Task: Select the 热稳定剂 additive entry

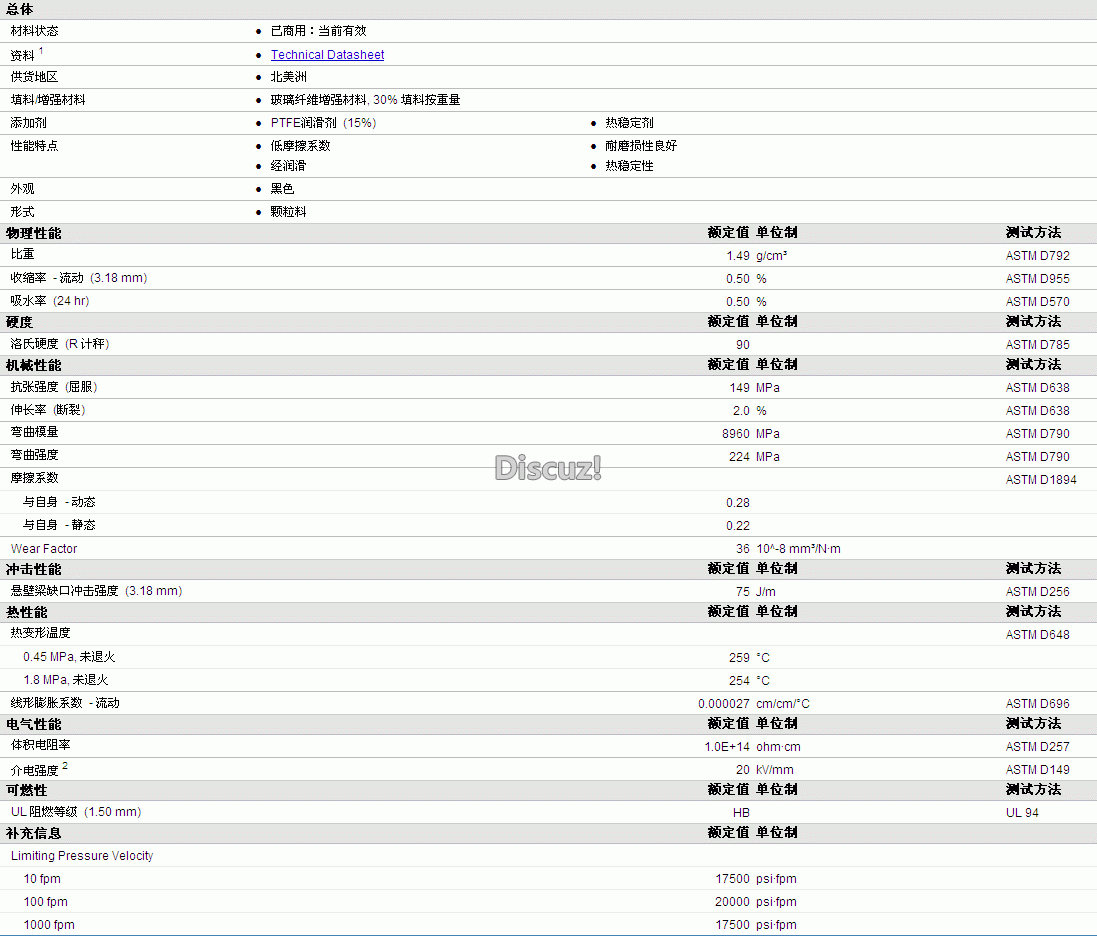Action: tap(629, 123)
